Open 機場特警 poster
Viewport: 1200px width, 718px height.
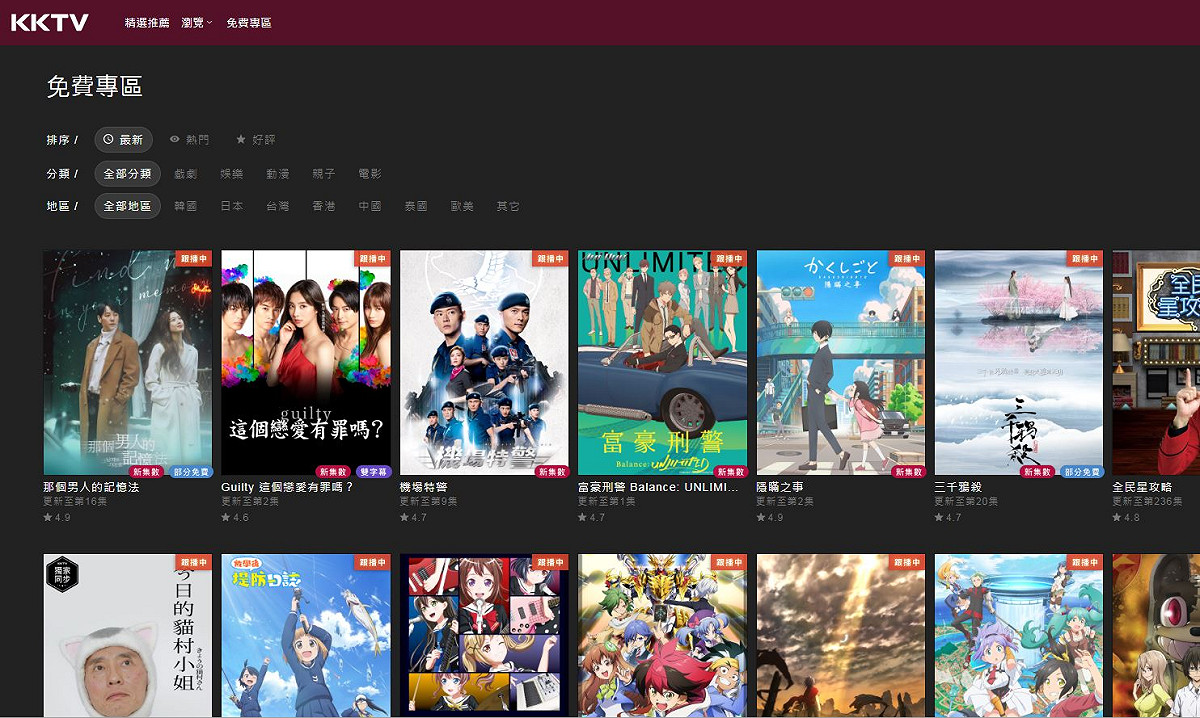484,362
